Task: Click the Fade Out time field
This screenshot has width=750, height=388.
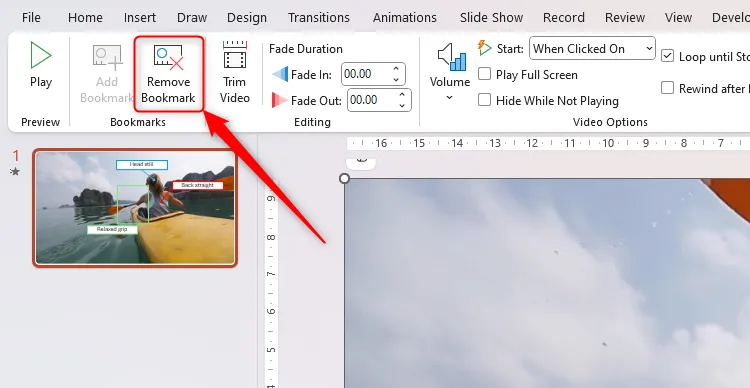Action: click(372, 100)
